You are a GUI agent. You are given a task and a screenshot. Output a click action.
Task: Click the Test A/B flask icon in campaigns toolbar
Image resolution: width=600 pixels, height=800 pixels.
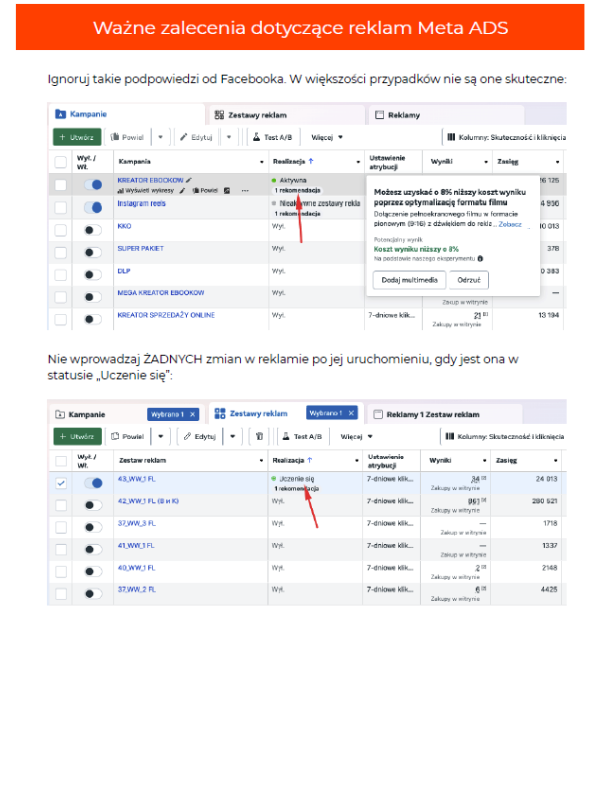(x=256, y=137)
